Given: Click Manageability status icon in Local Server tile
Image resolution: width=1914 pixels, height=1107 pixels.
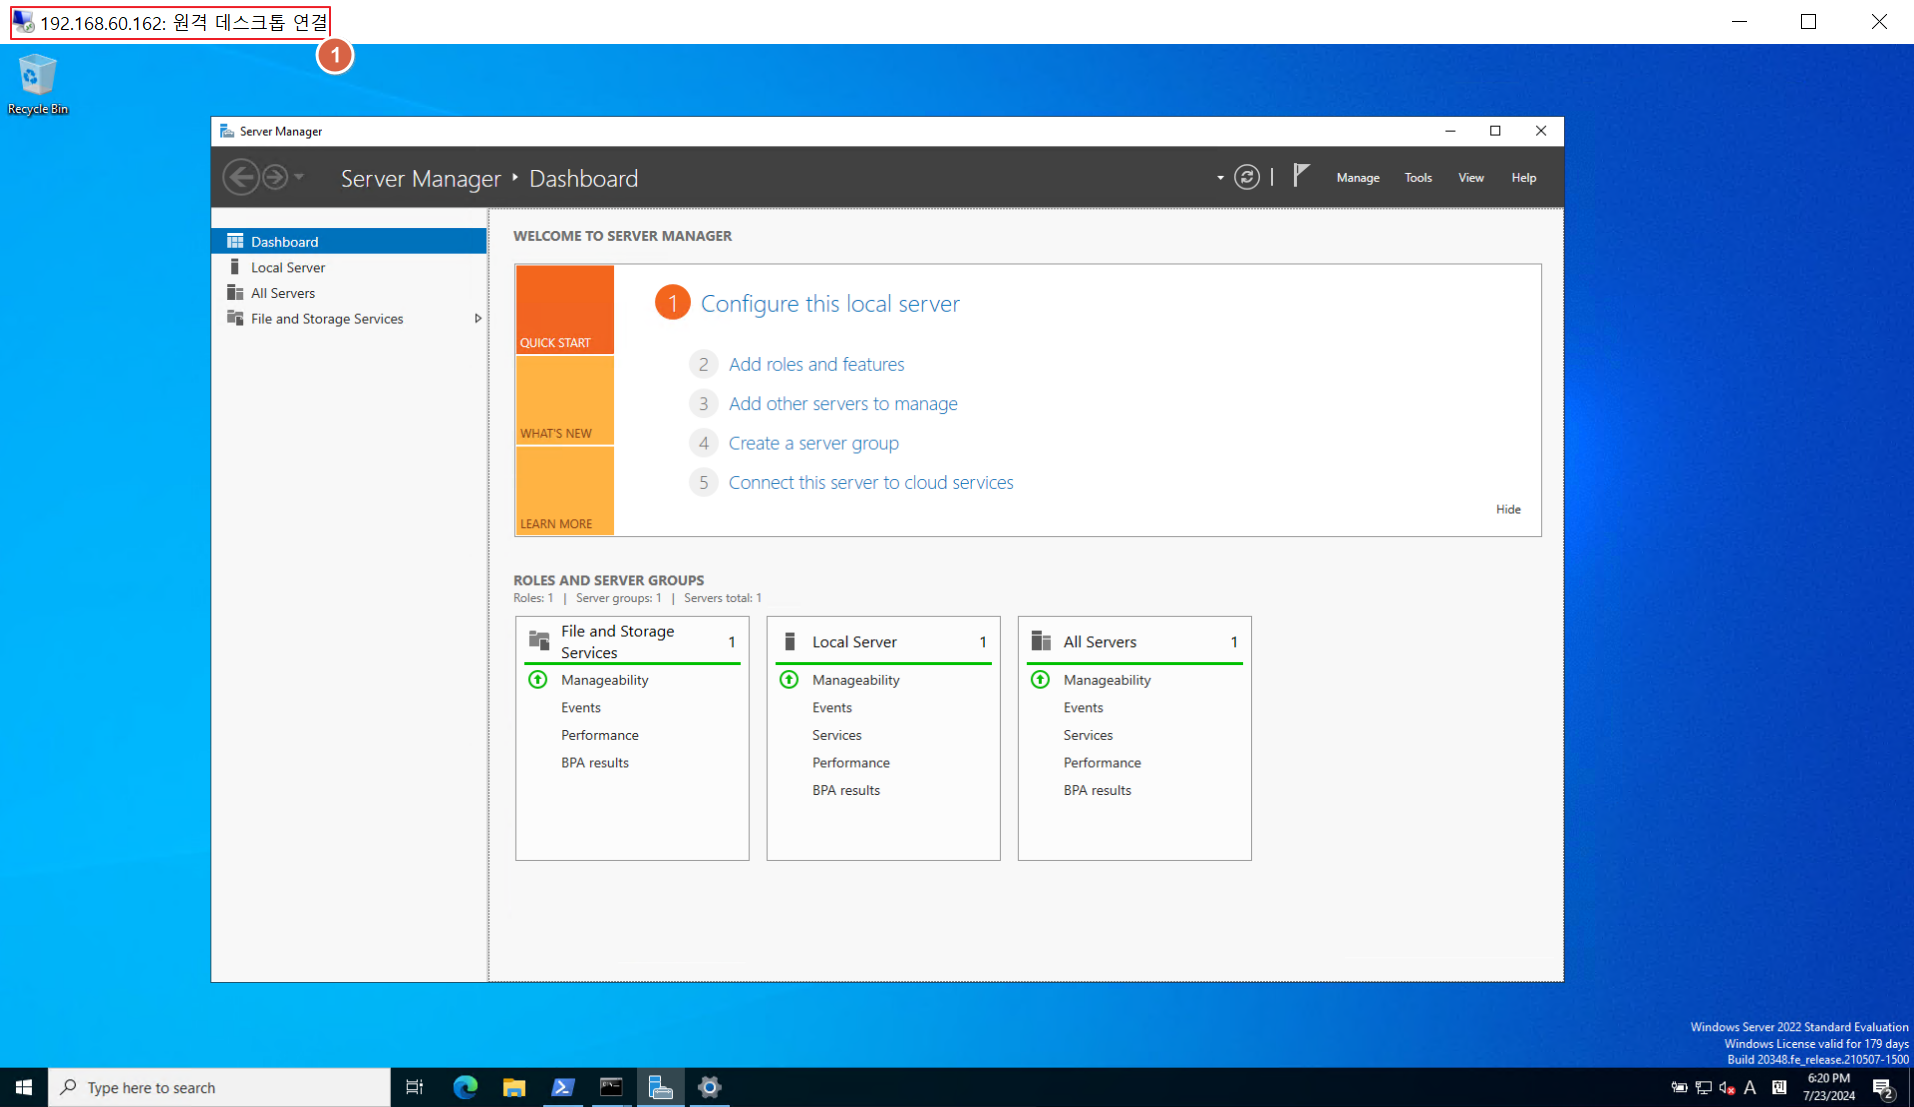Looking at the screenshot, I should (789, 680).
